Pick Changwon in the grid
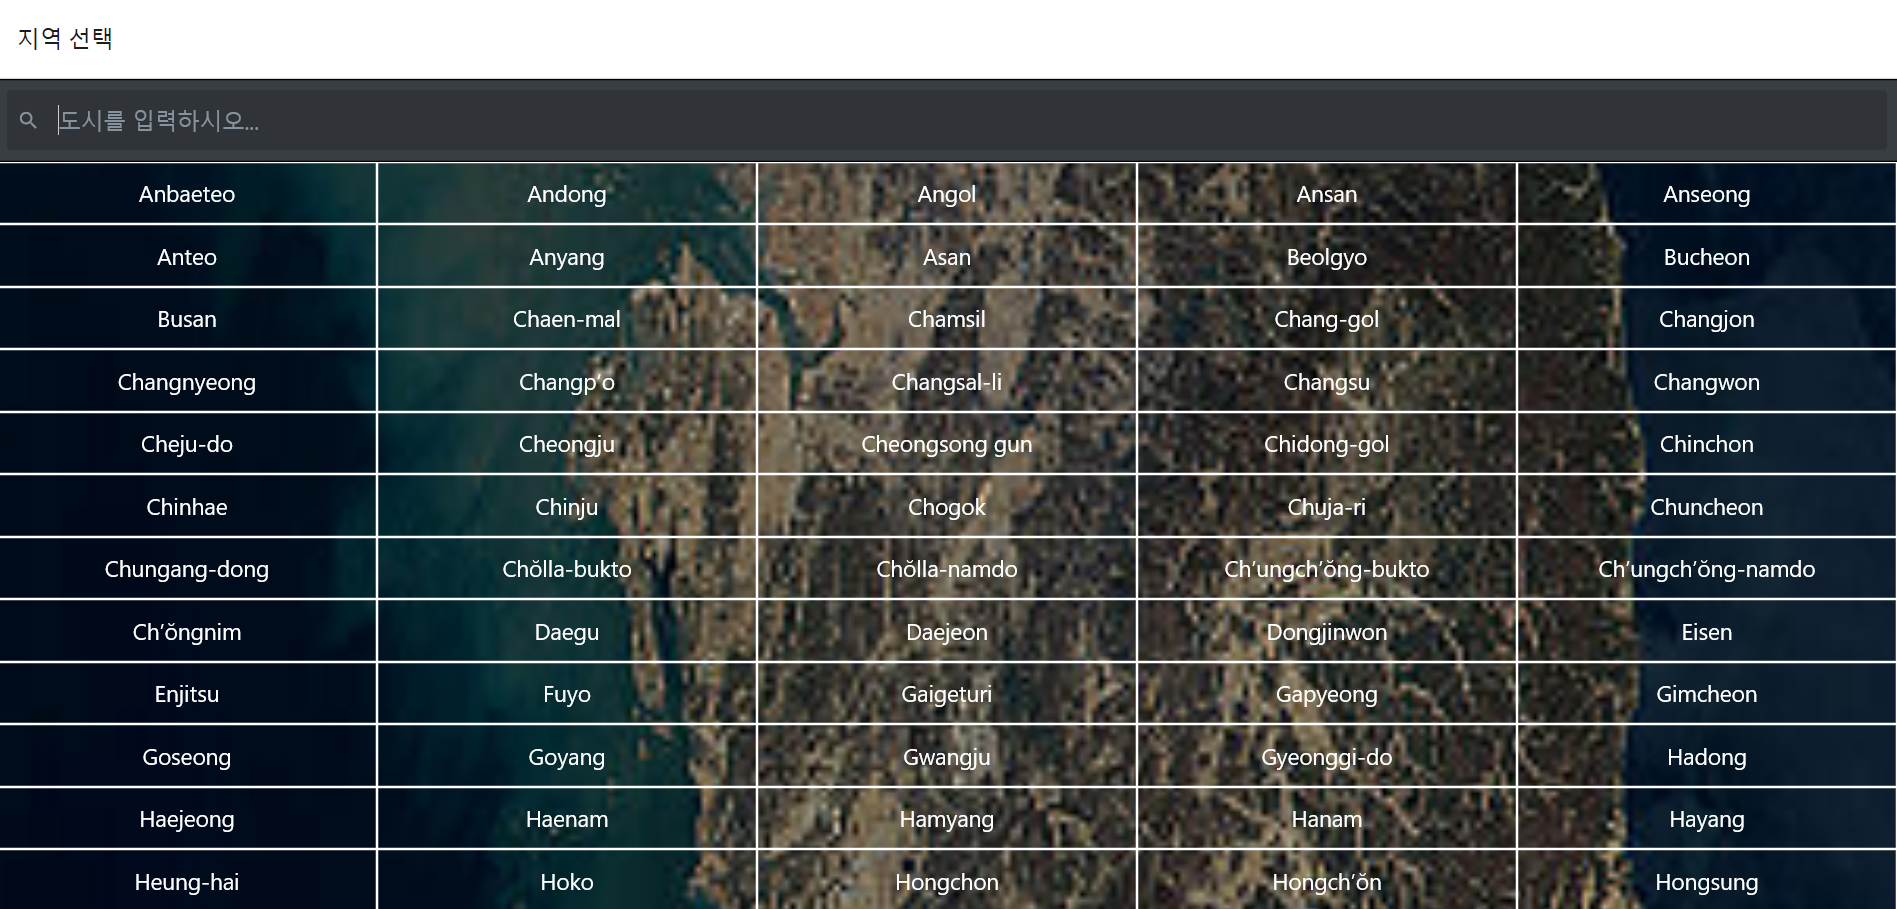This screenshot has width=1897, height=909. pos(1707,382)
